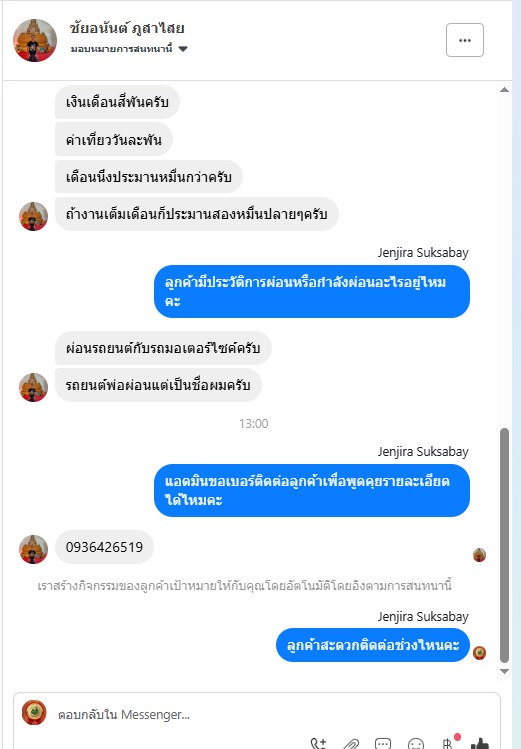
Task: Click seen-status avatar beside last message
Action: point(479,653)
